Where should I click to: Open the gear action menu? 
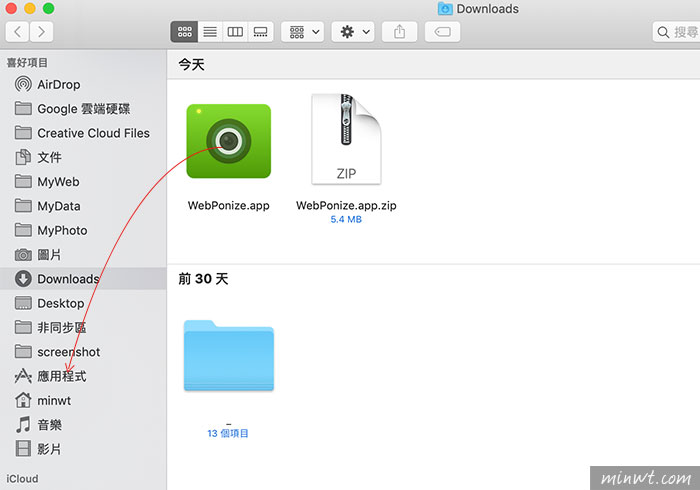[x=355, y=32]
